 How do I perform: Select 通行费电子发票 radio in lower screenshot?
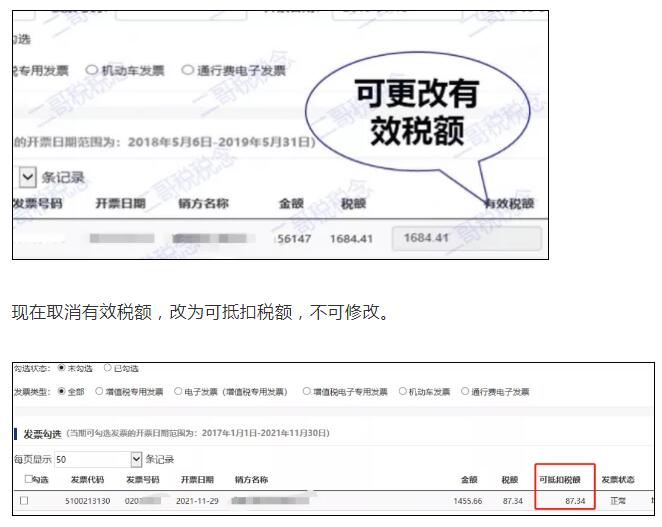465,391
